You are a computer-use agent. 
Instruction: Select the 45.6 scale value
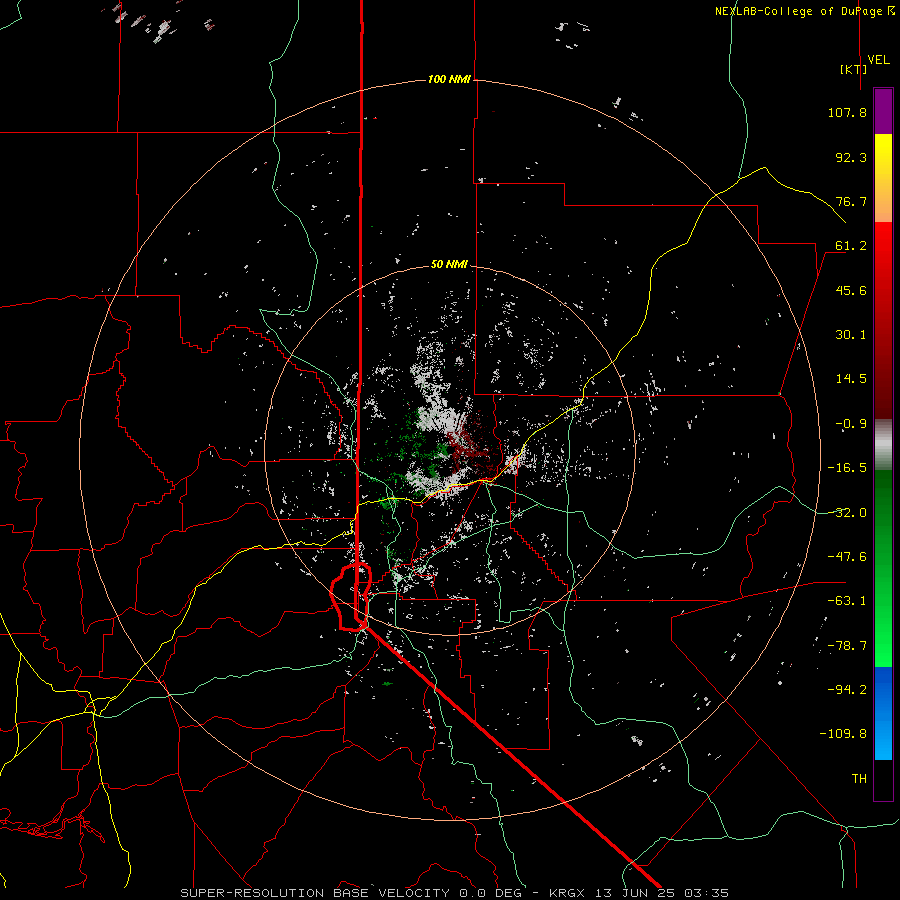click(x=851, y=290)
